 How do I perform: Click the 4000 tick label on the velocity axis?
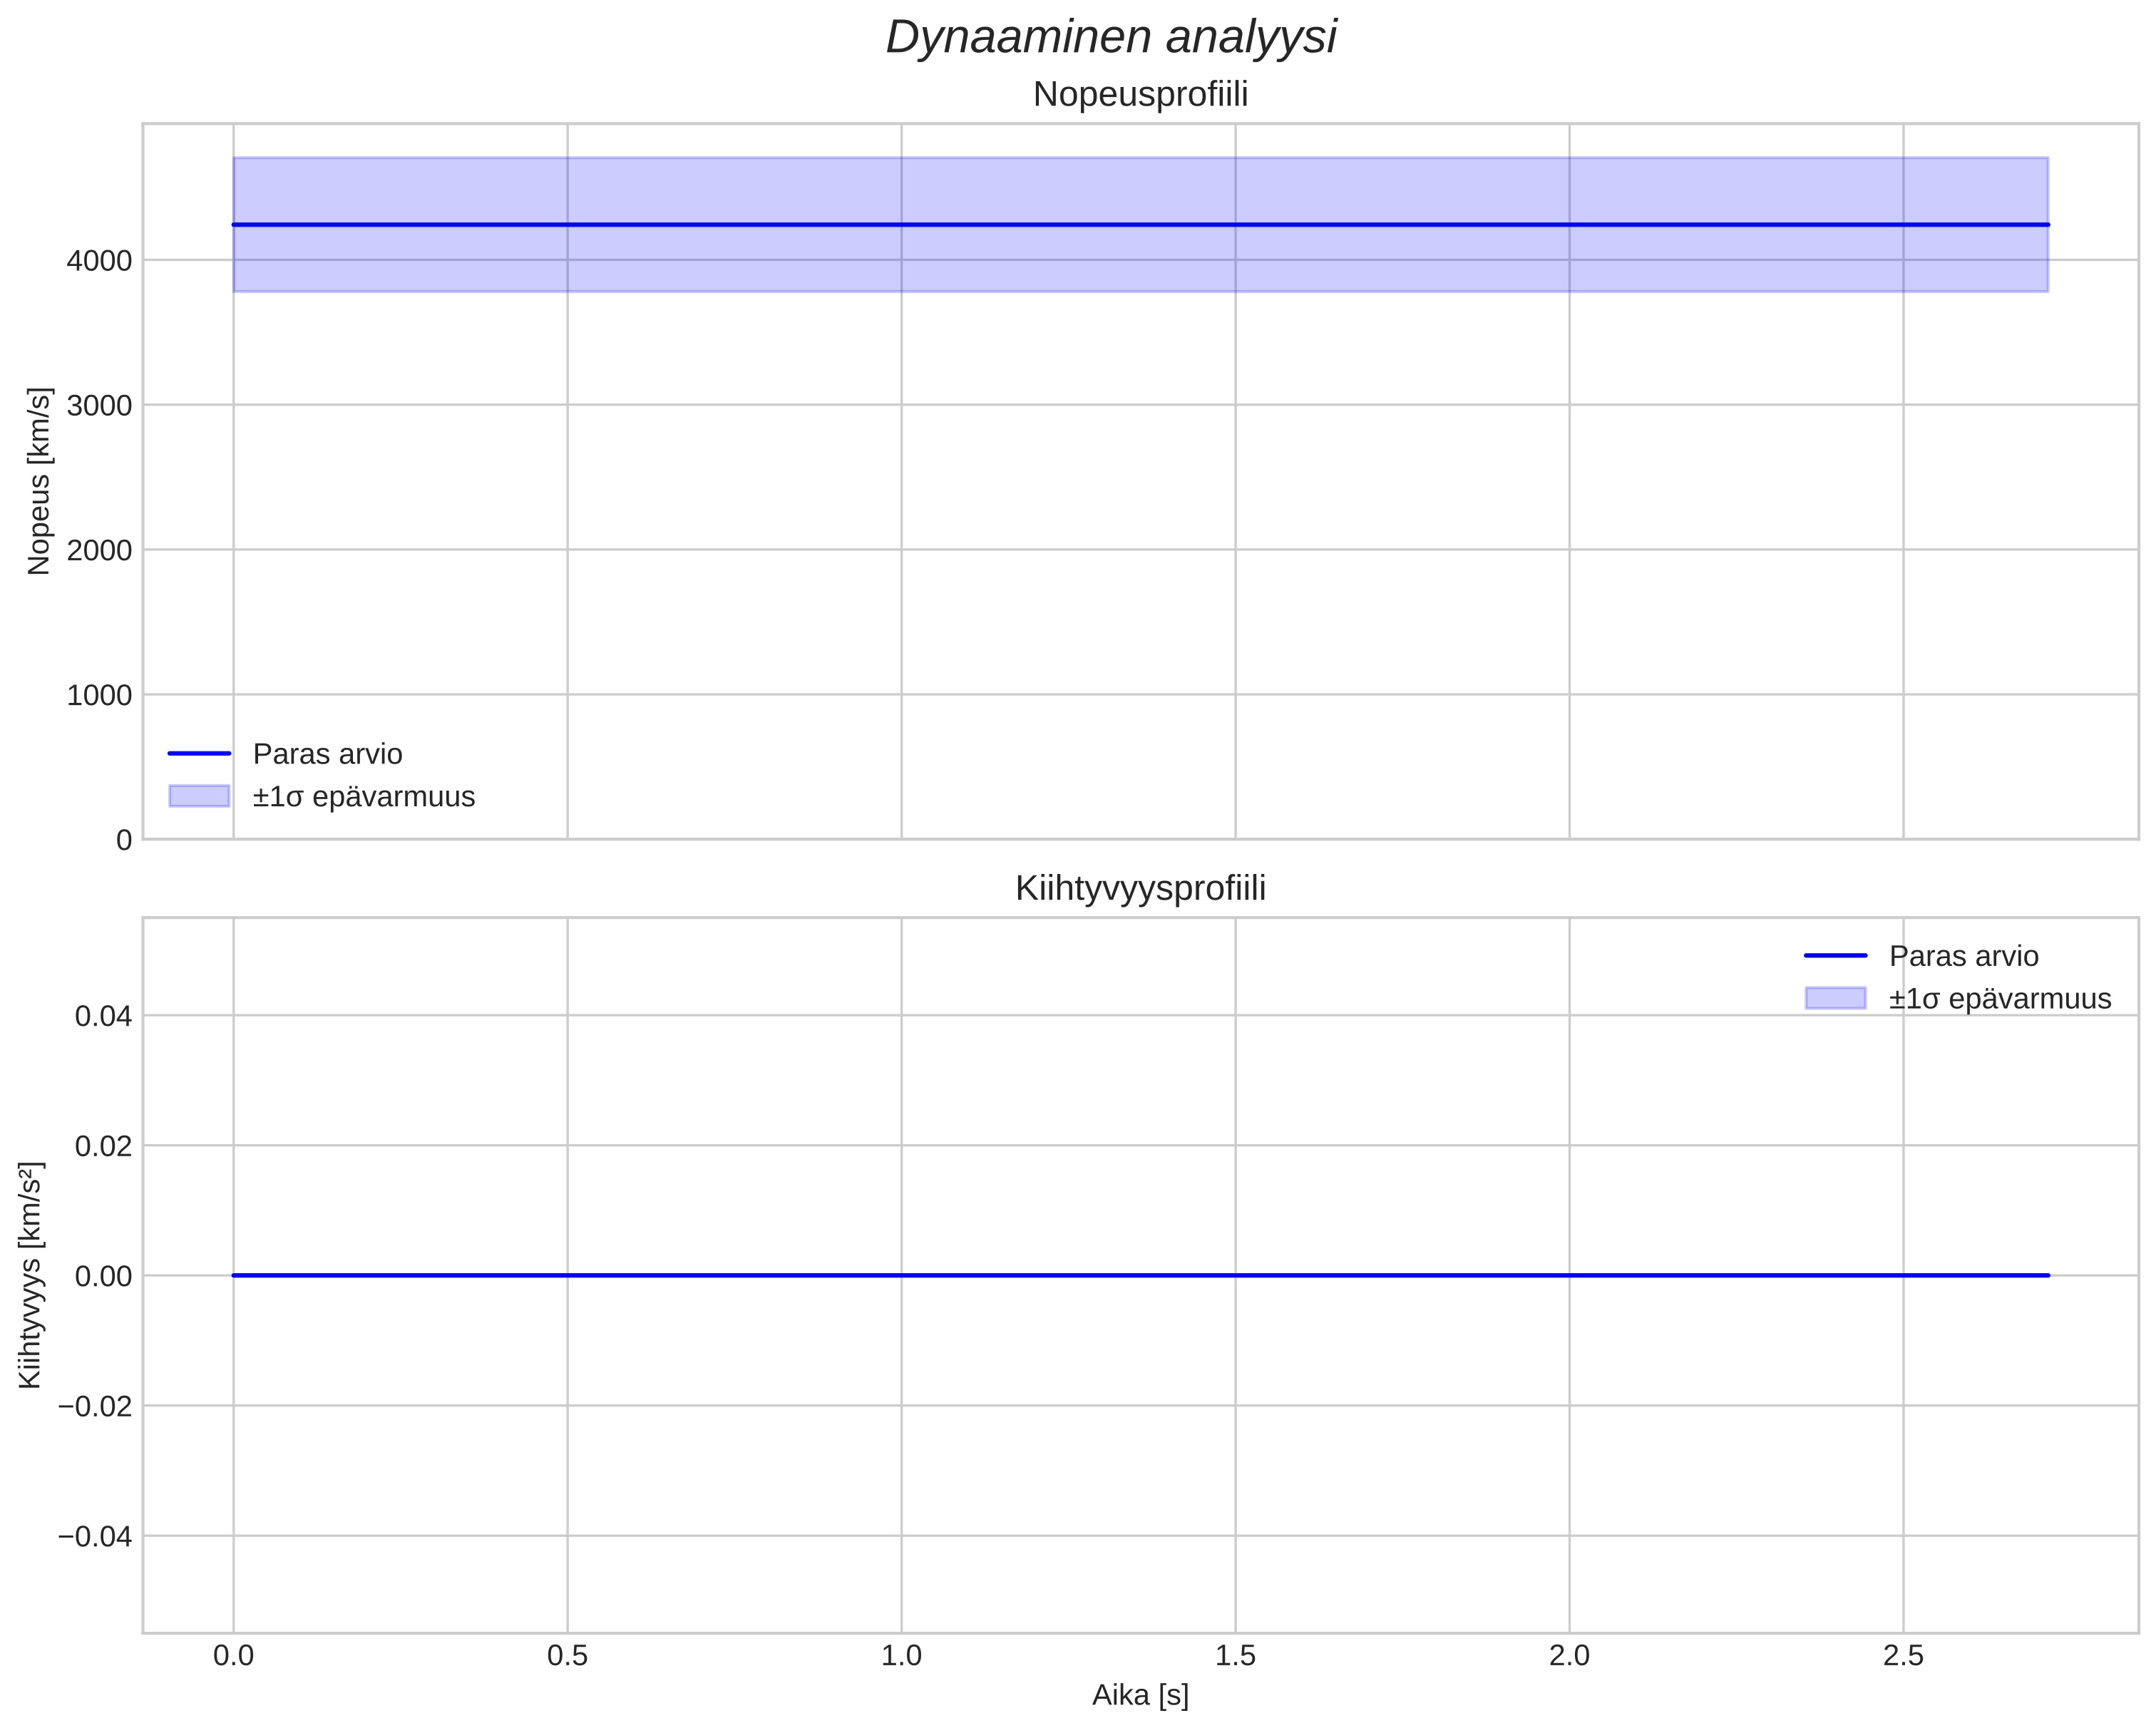99,261
